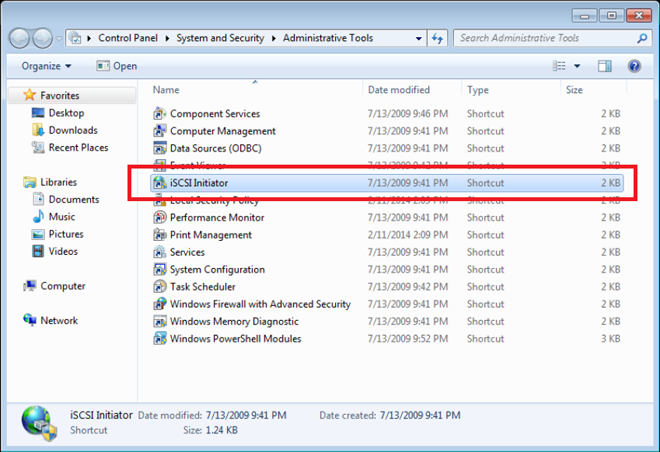Open the view options dropdown arrow
Viewport: 660px width, 452px height.
[577, 66]
